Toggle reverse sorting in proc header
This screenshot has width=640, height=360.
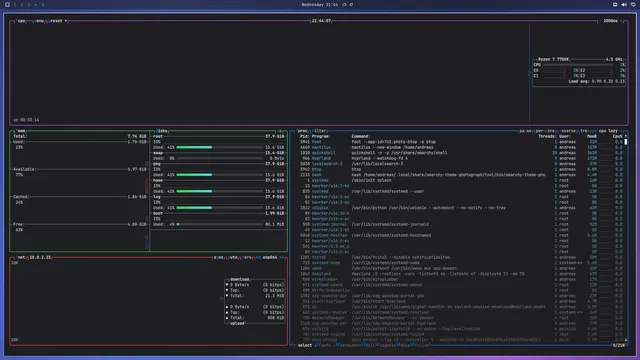click(568, 131)
